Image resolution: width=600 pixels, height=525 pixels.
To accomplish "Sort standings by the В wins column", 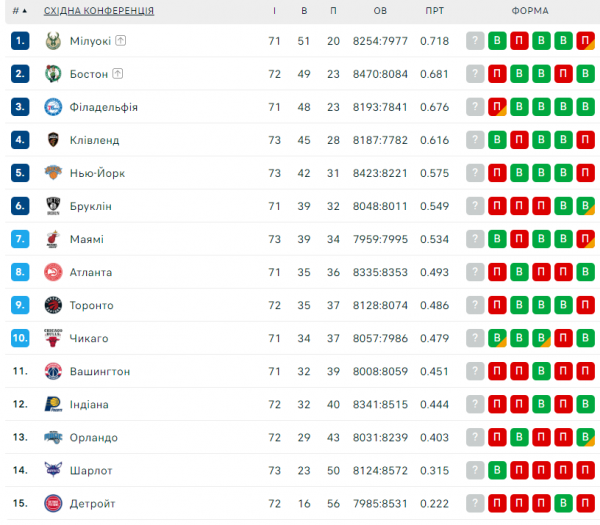I will pyautogui.click(x=304, y=10).
